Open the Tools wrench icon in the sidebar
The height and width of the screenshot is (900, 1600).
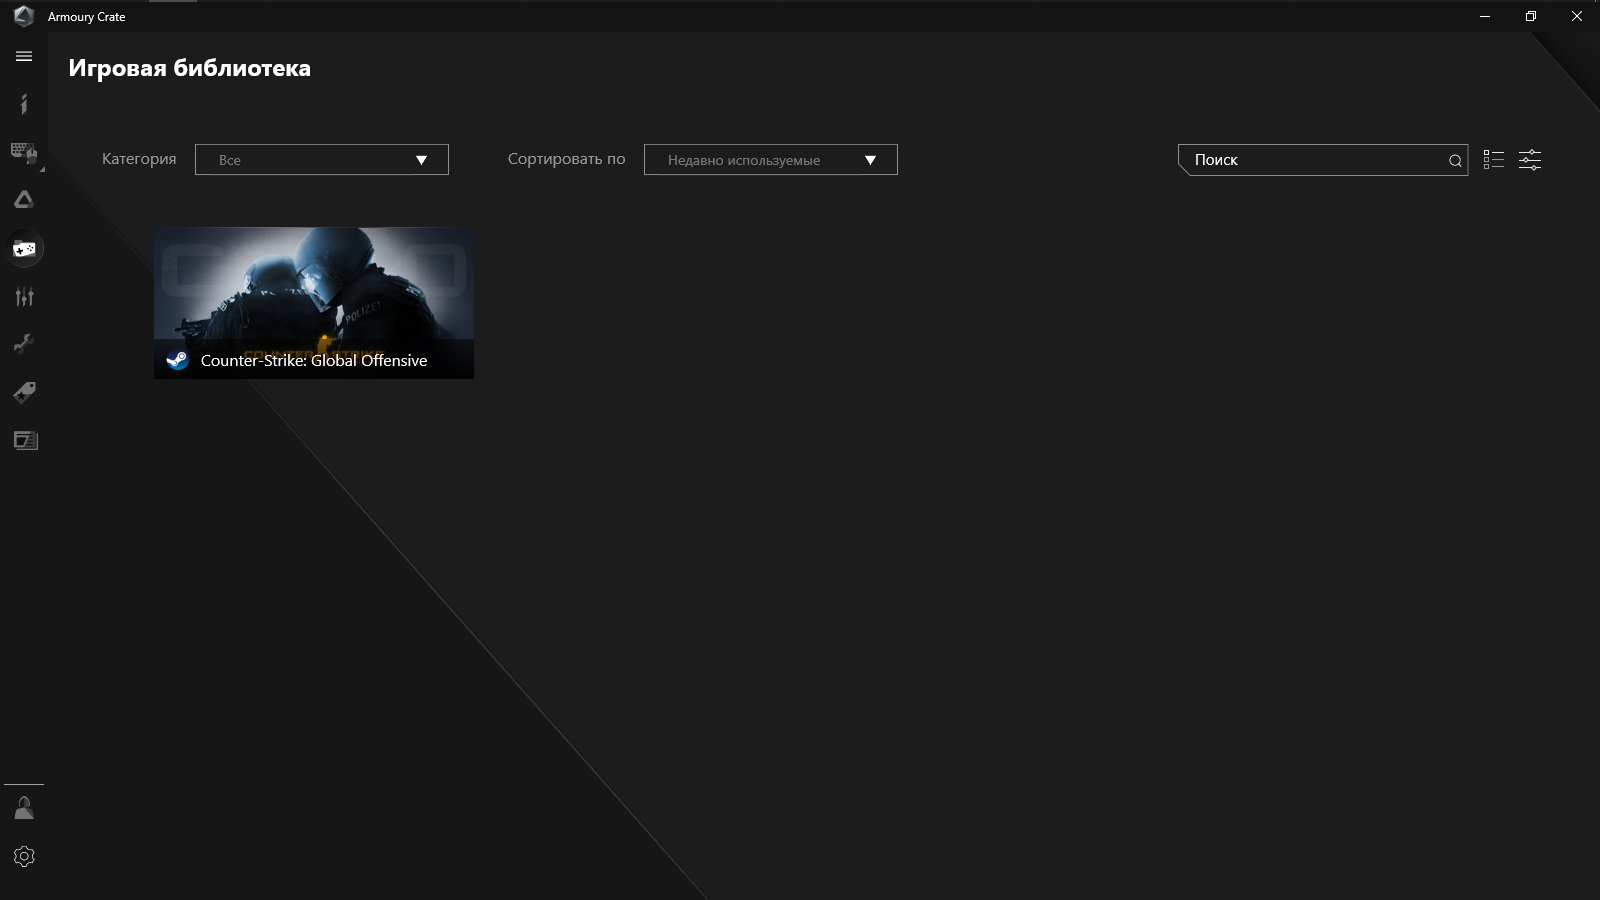coord(24,344)
